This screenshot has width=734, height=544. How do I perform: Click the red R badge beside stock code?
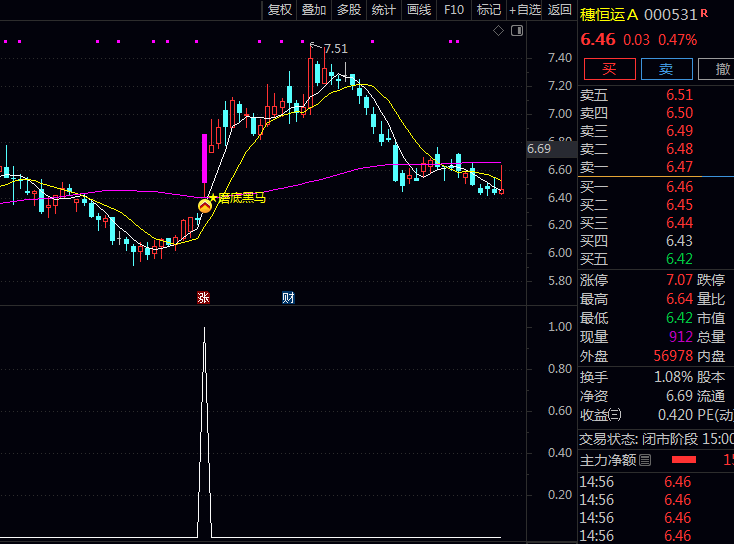click(704, 14)
